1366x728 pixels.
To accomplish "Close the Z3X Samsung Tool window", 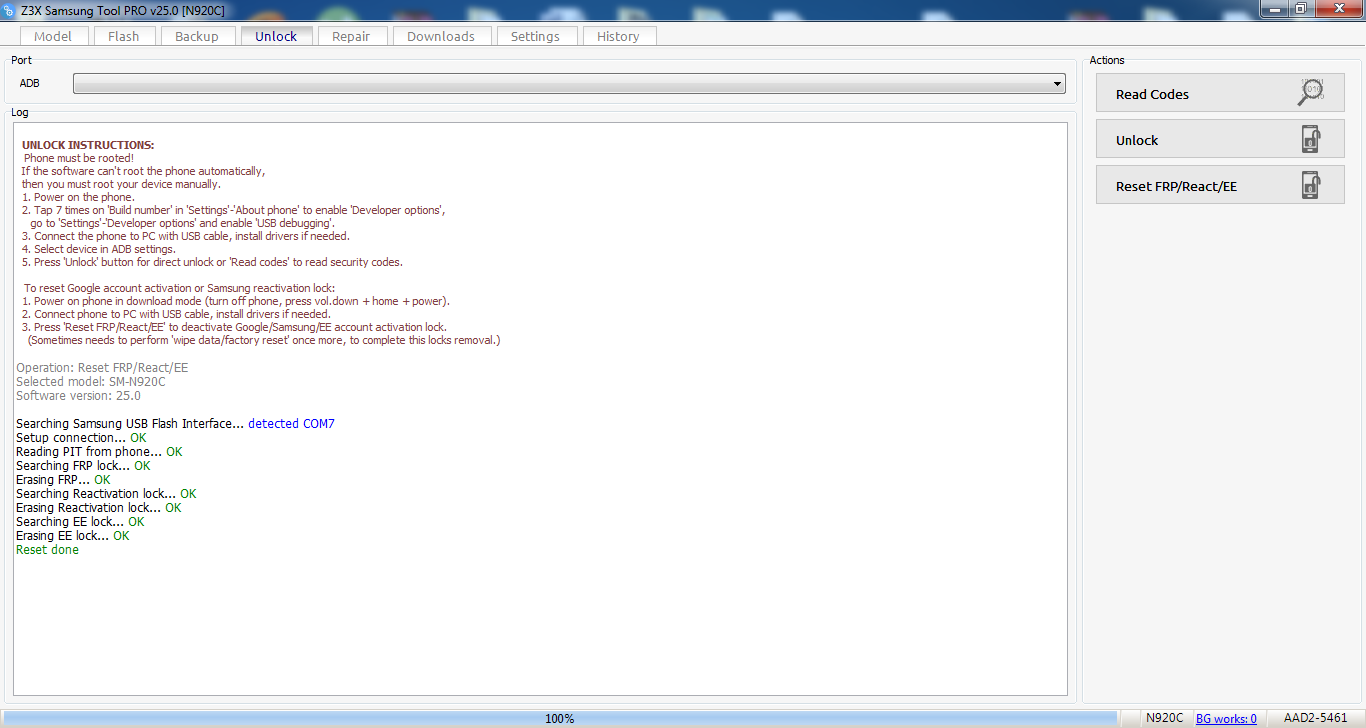I will (x=1338, y=8).
